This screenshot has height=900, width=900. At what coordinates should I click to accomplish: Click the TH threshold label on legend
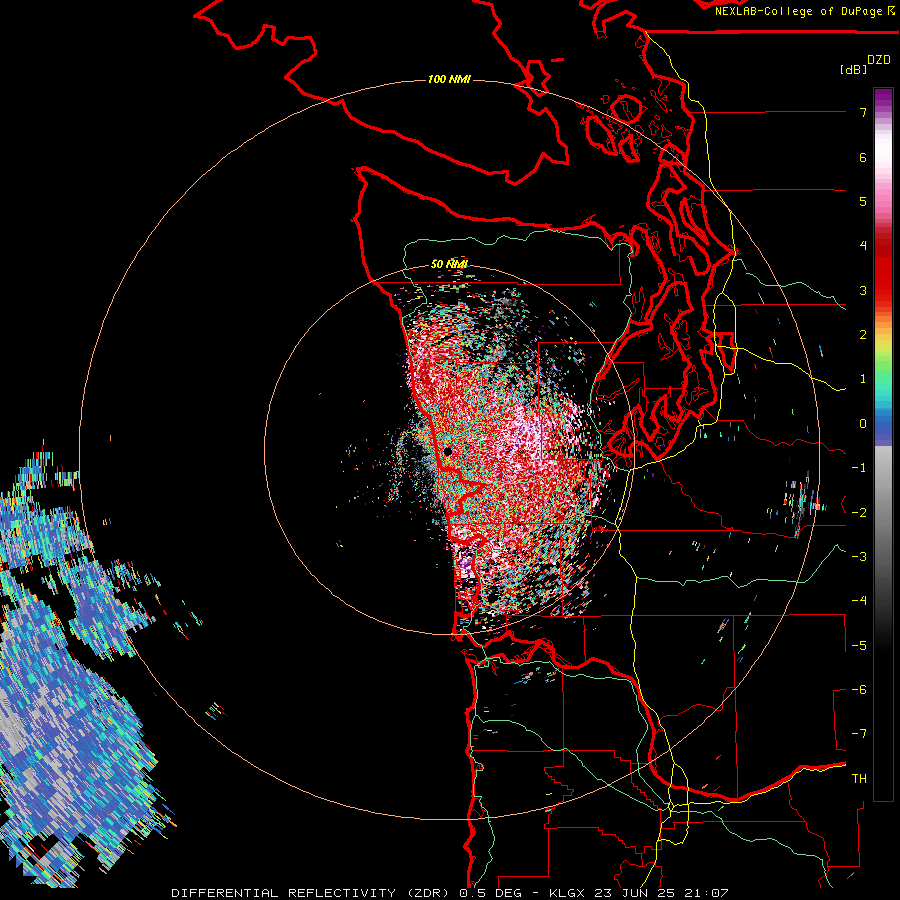tap(859, 779)
